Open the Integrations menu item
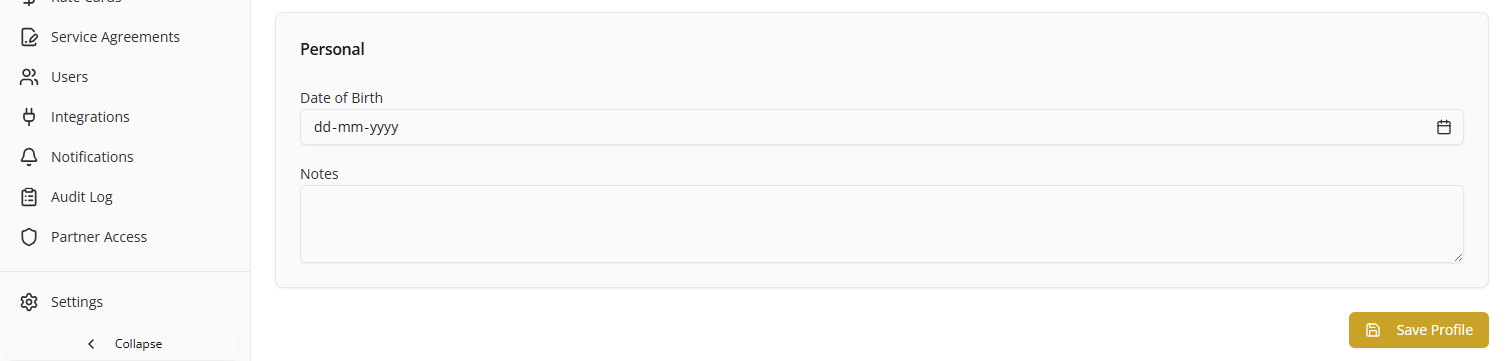The width and height of the screenshot is (1509, 361). pos(90,117)
